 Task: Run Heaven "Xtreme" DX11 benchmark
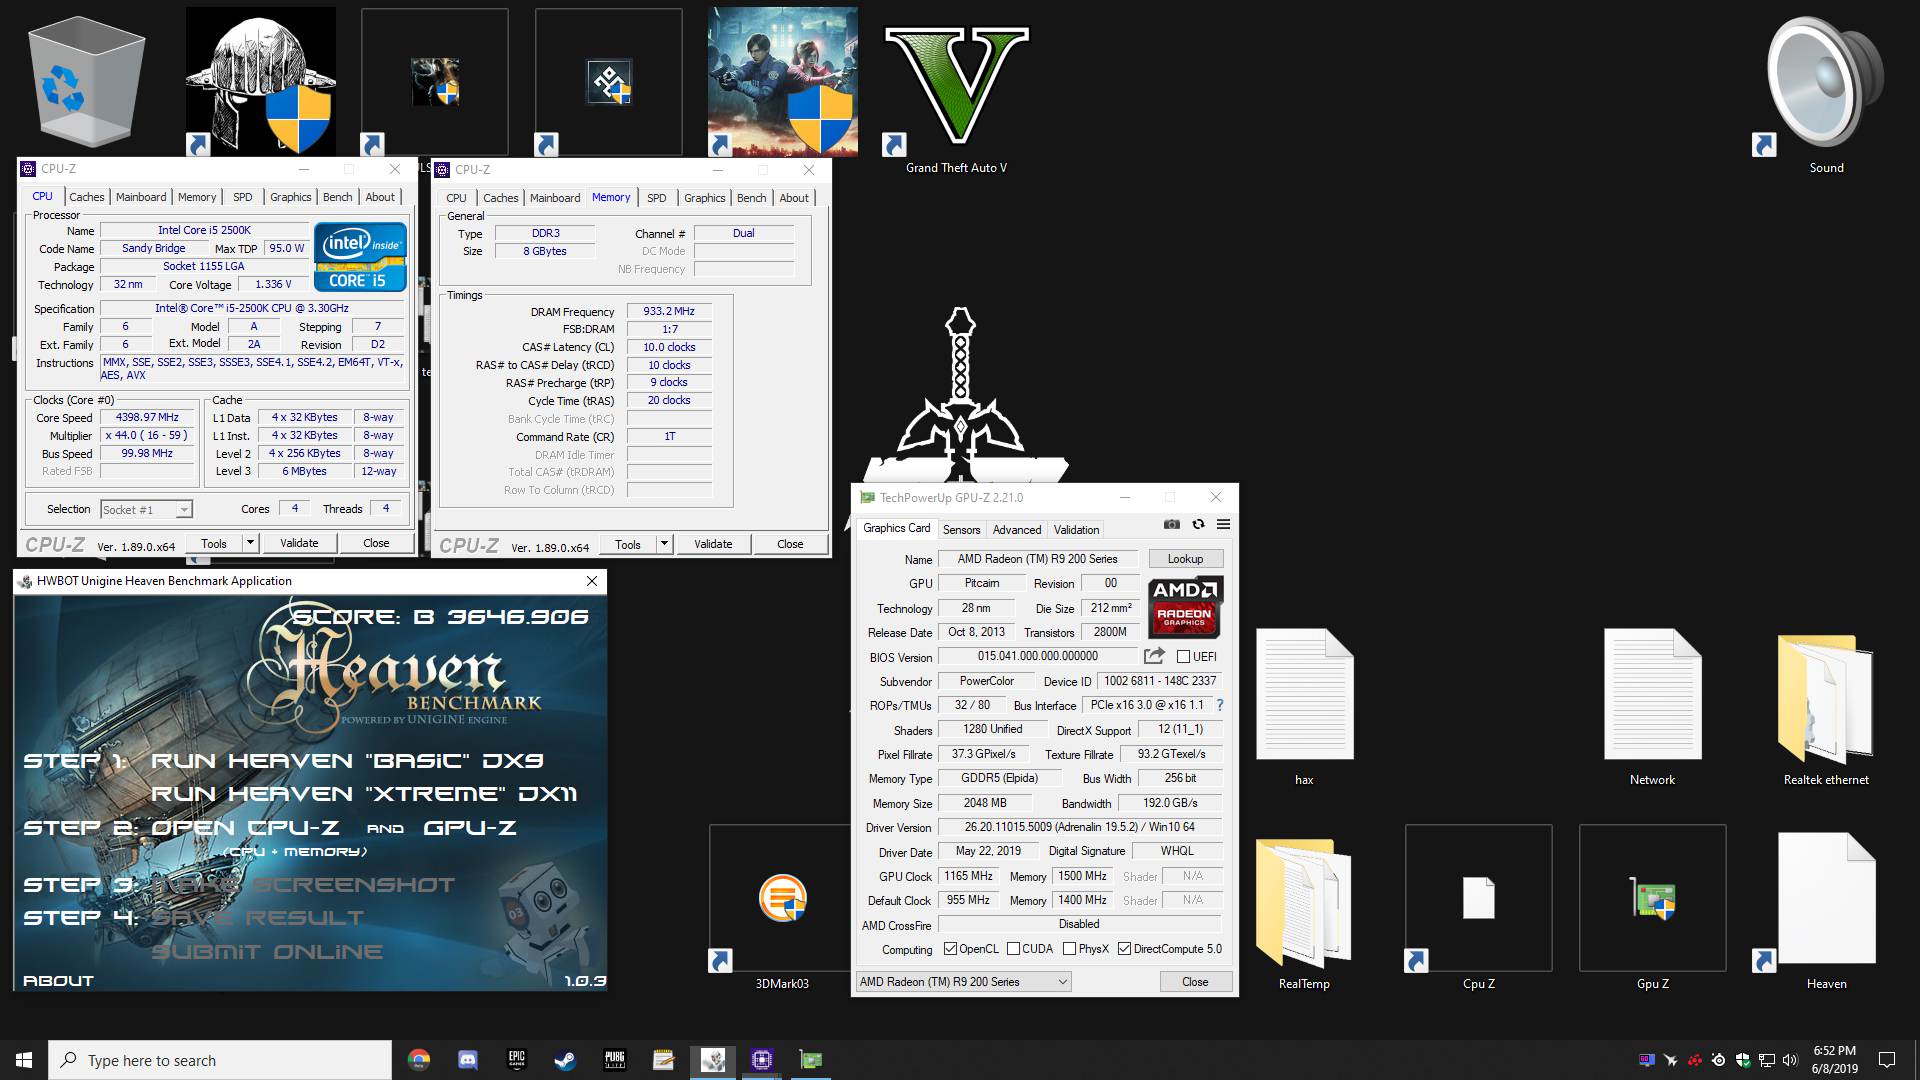point(364,794)
